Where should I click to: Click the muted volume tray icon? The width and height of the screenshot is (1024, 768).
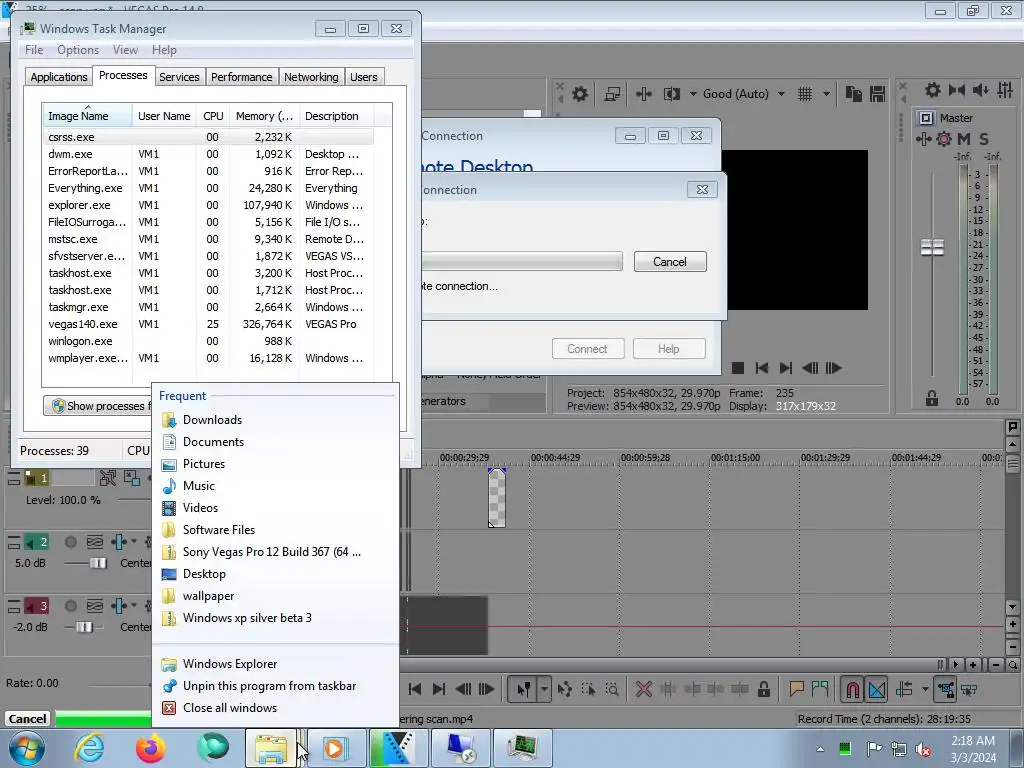(923, 749)
